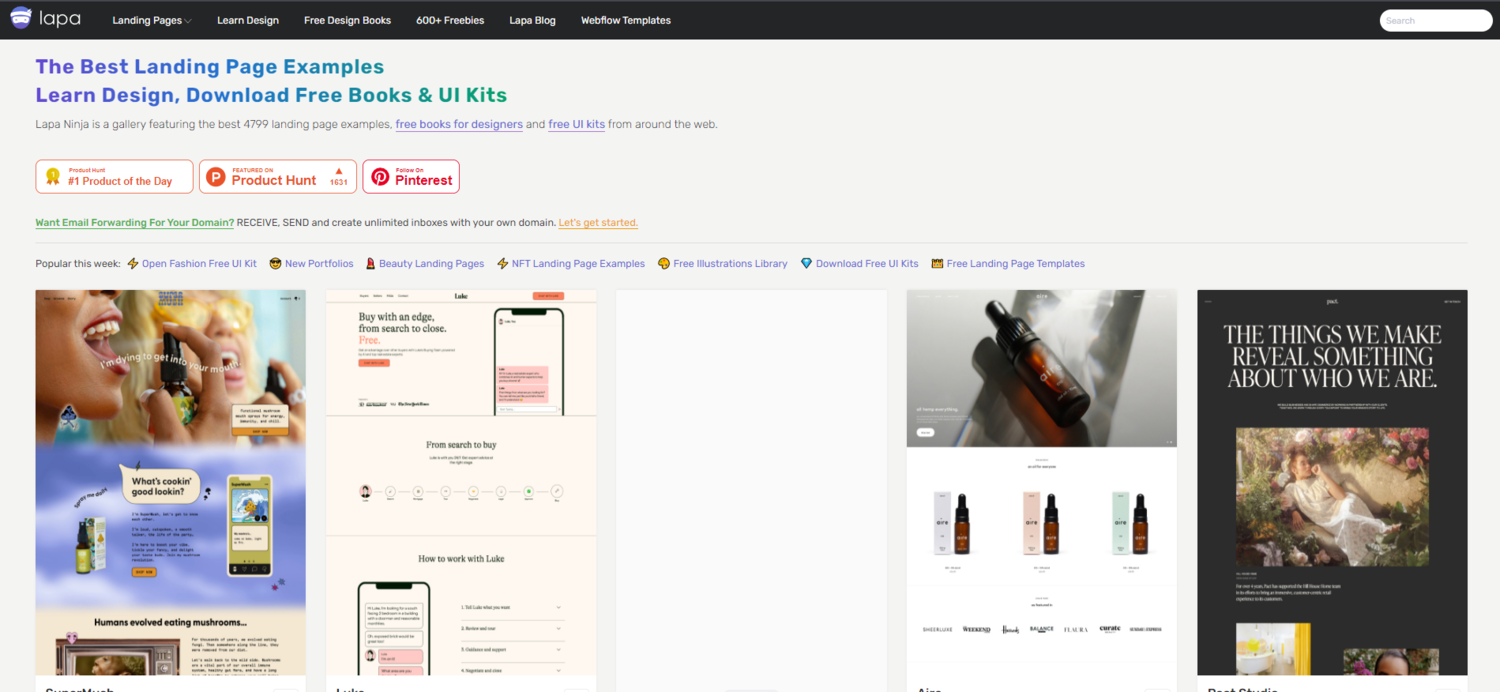Open Webflow Templates nav item
The width and height of the screenshot is (1500, 692).
626,20
